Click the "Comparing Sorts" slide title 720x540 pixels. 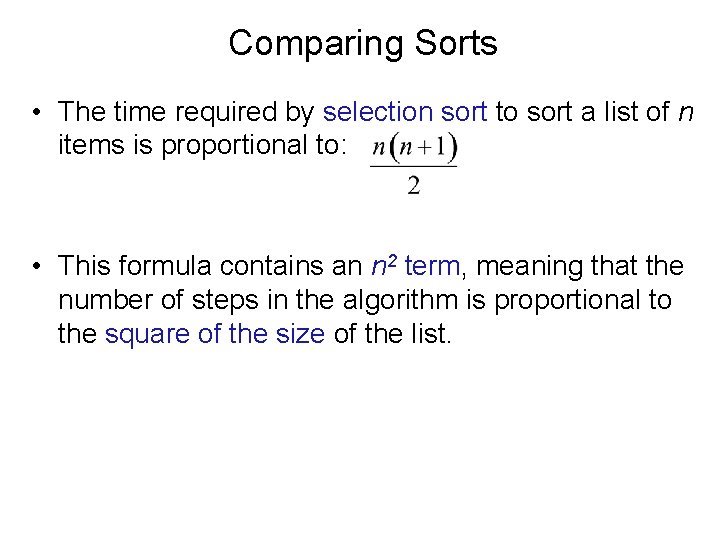pyautogui.click(x=362, y=43)
